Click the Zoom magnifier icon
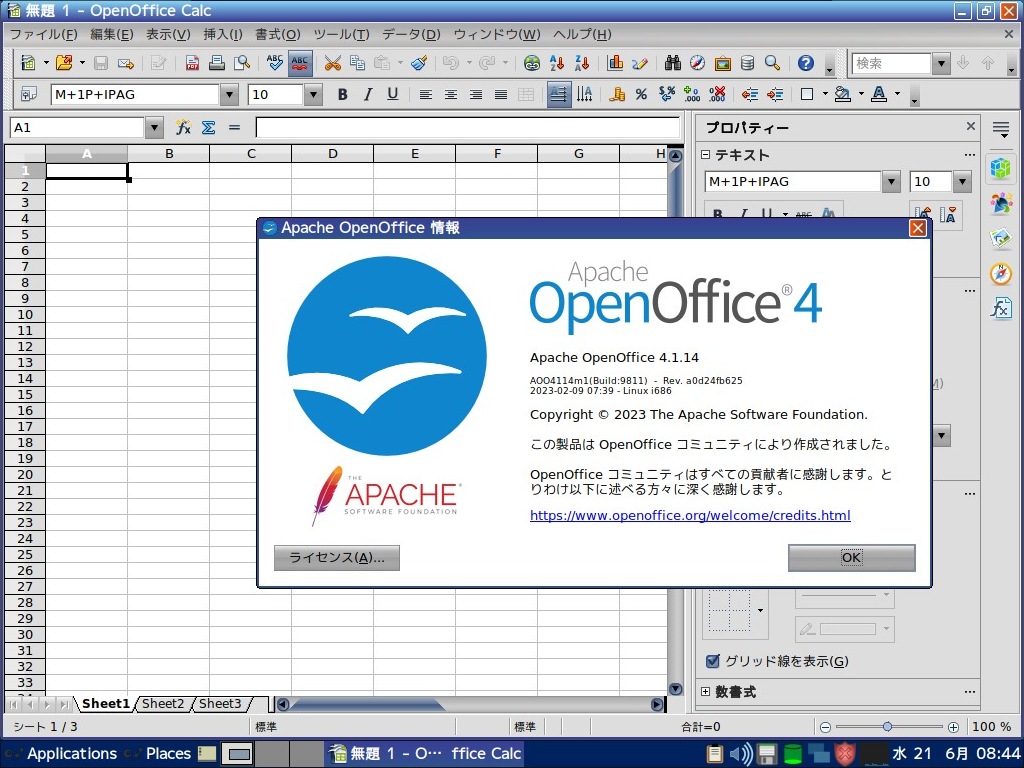Viewport: 1024px width, 768px height. click(x=773, y=63)
